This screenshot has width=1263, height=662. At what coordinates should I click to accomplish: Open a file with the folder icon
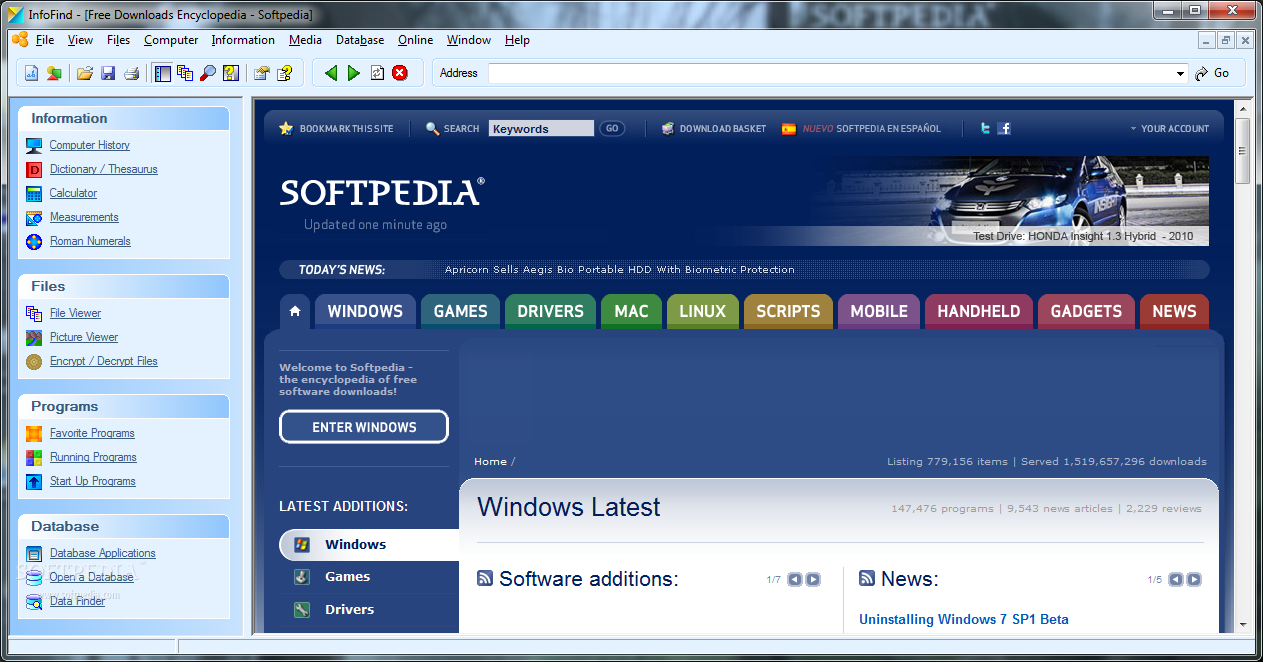click(x=85, y=73)
